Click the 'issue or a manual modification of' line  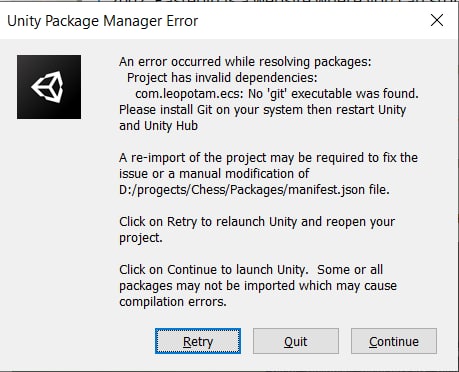pyautogui.click(x=214, y=174)
